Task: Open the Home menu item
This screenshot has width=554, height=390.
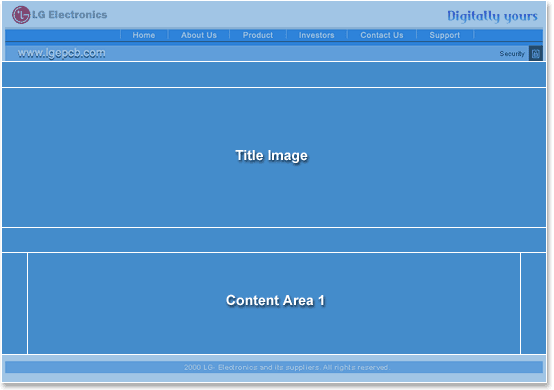Action: point(144,35)
